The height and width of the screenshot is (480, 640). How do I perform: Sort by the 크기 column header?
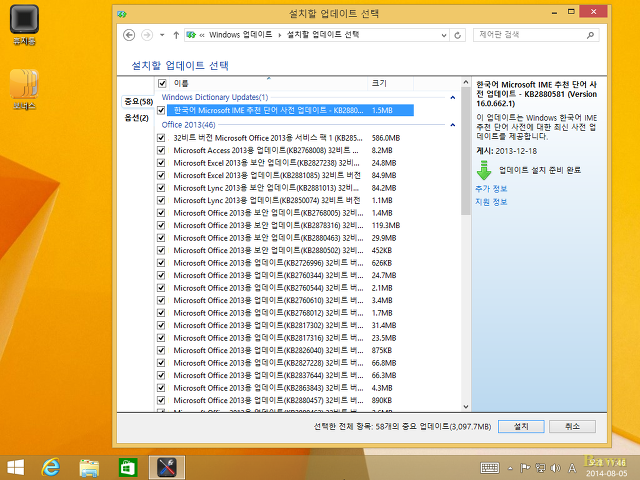pos(390,83)
